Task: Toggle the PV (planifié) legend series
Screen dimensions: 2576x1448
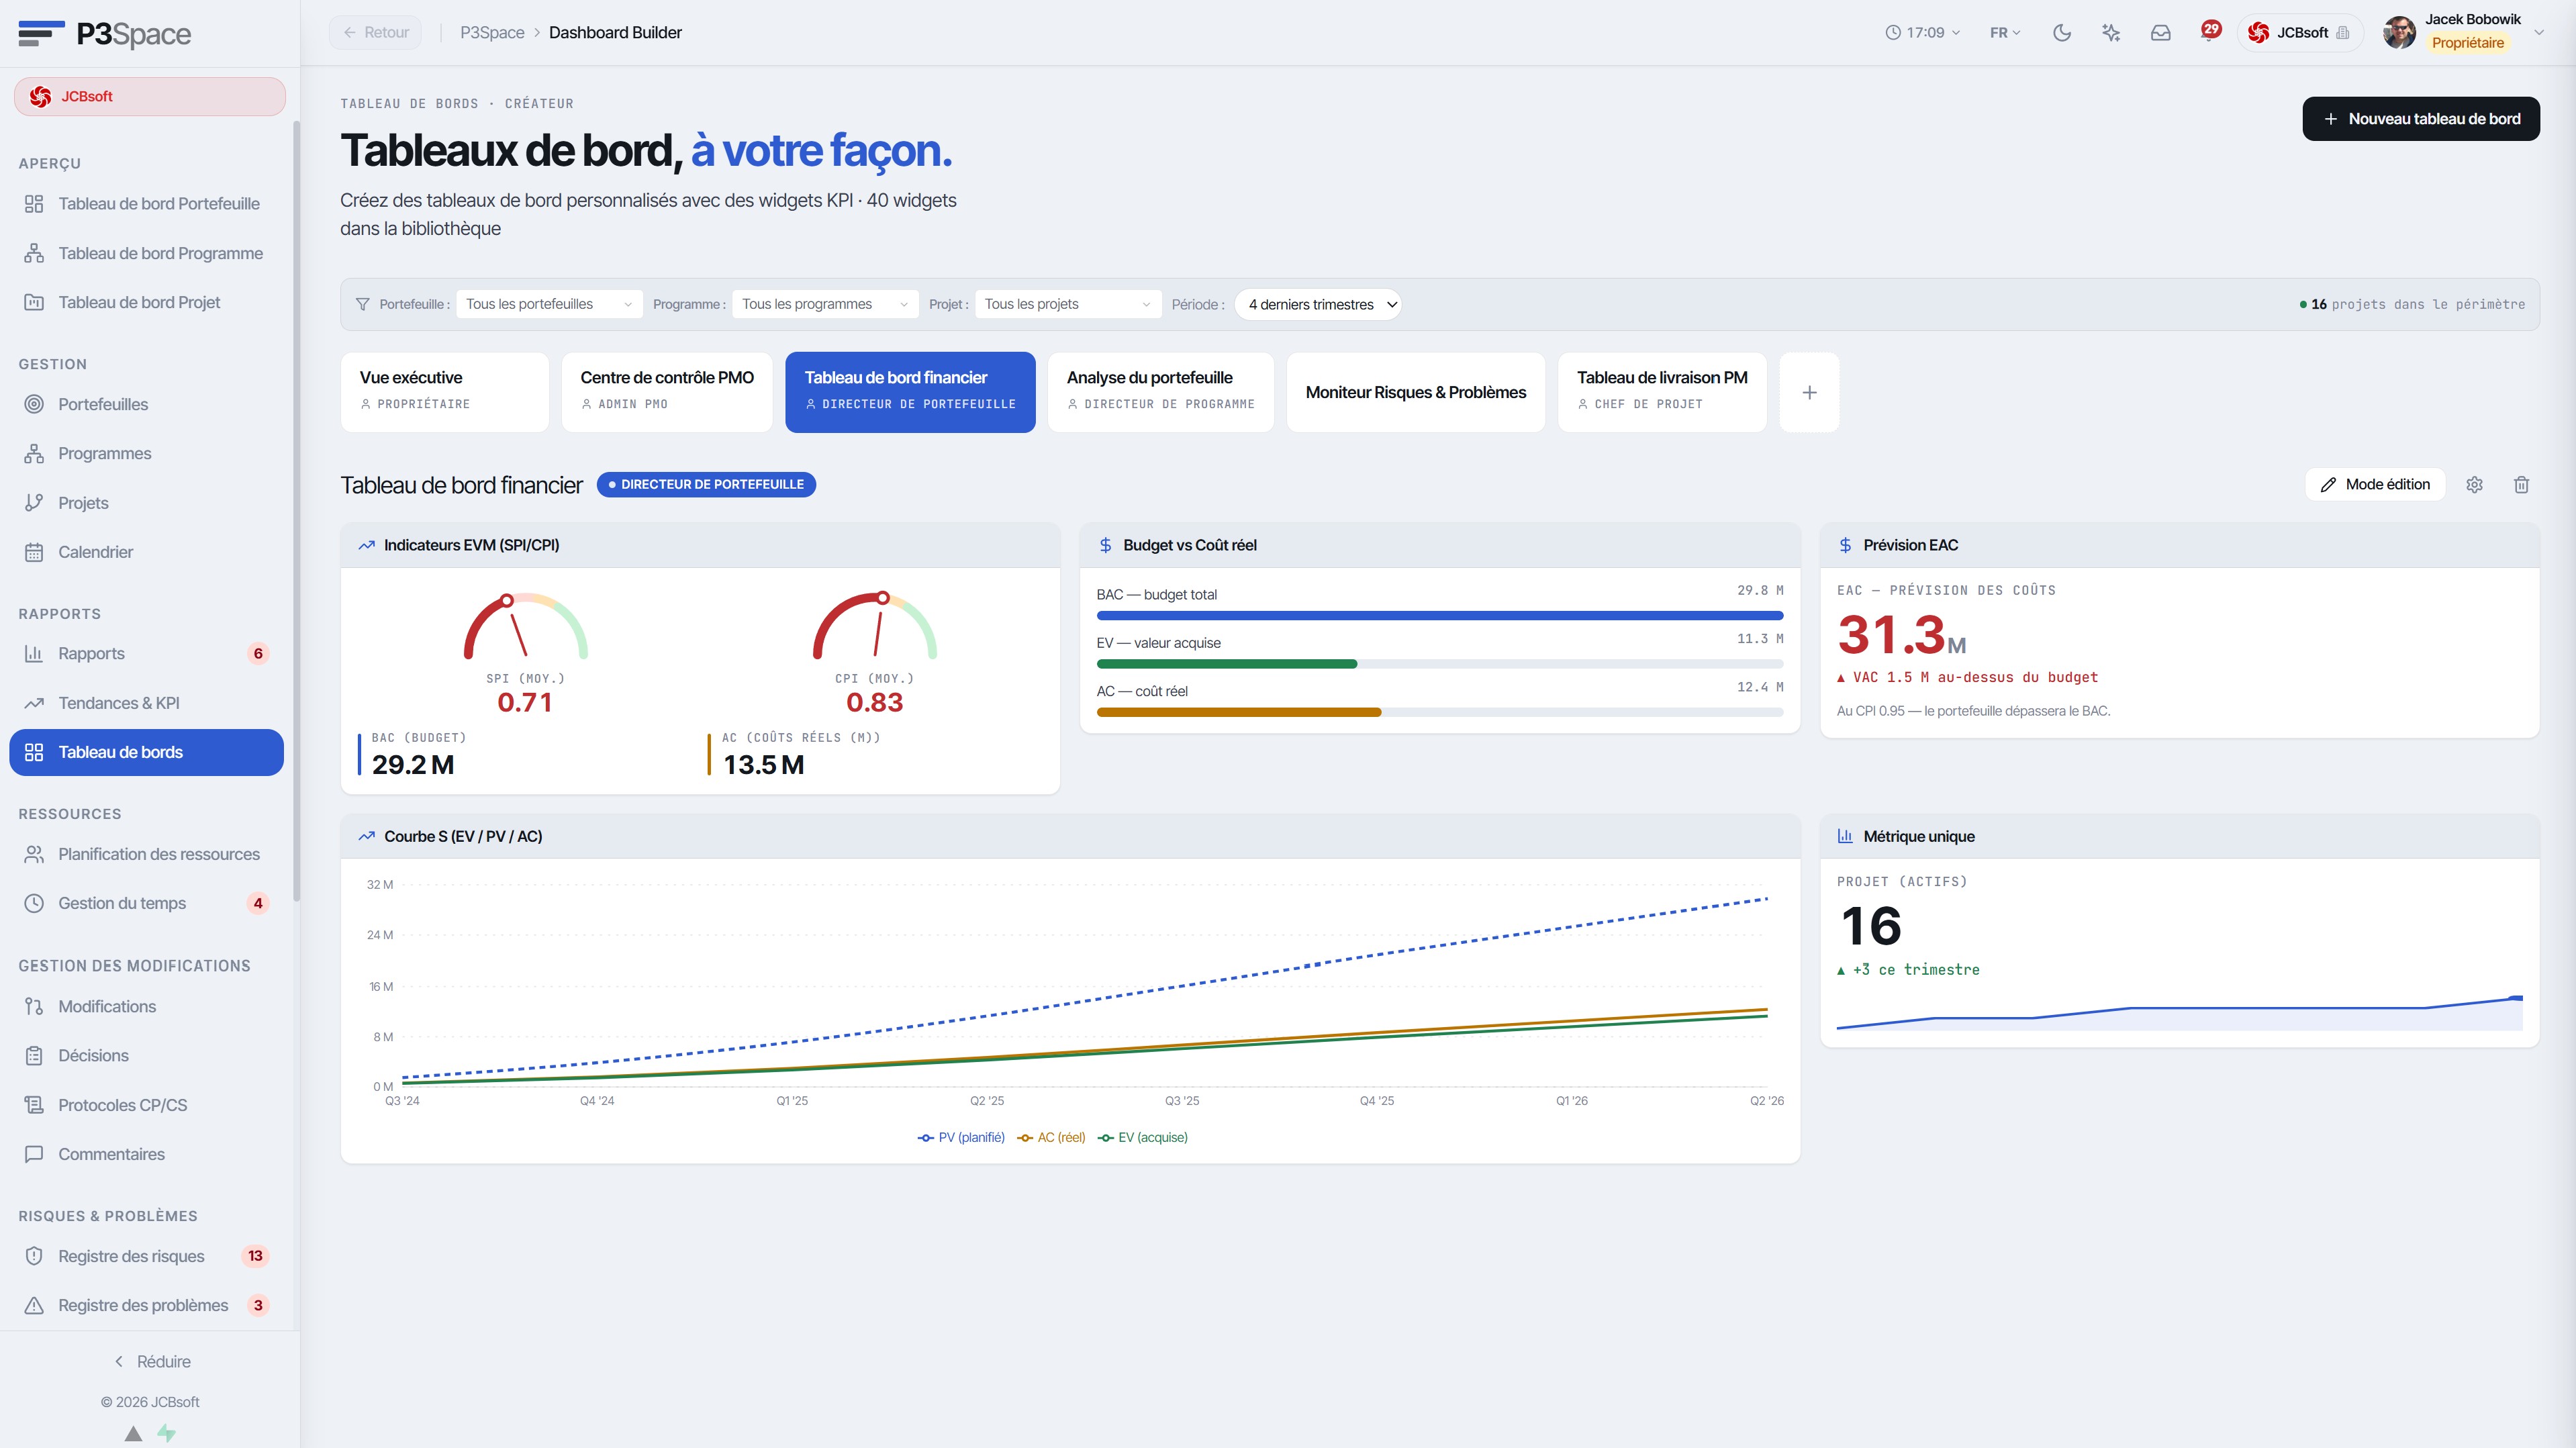Action: point(961,1138)
